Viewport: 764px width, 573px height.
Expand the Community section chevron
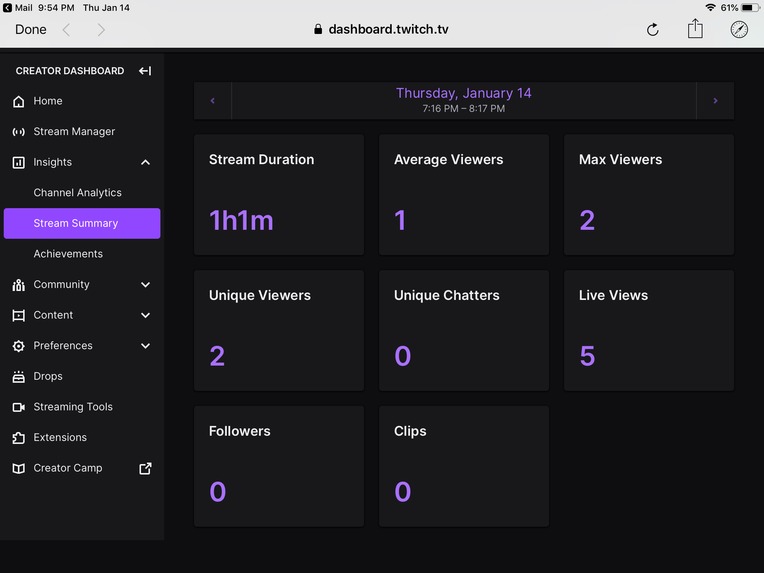click(x=145, y=285)
